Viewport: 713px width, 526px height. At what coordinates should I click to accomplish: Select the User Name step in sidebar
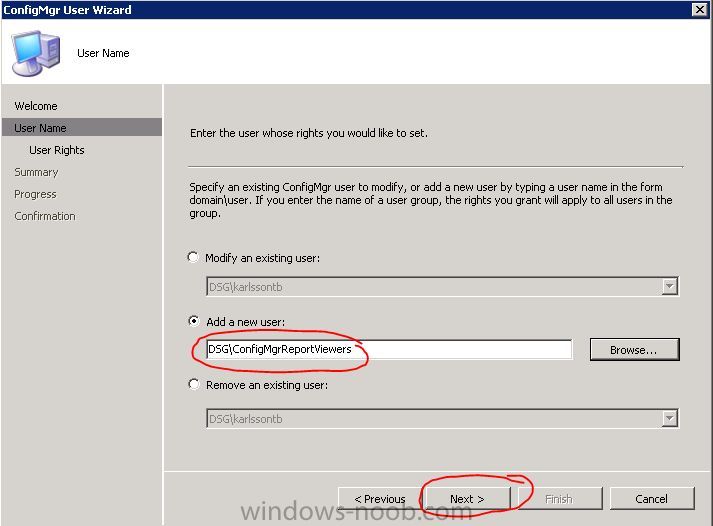82,128
